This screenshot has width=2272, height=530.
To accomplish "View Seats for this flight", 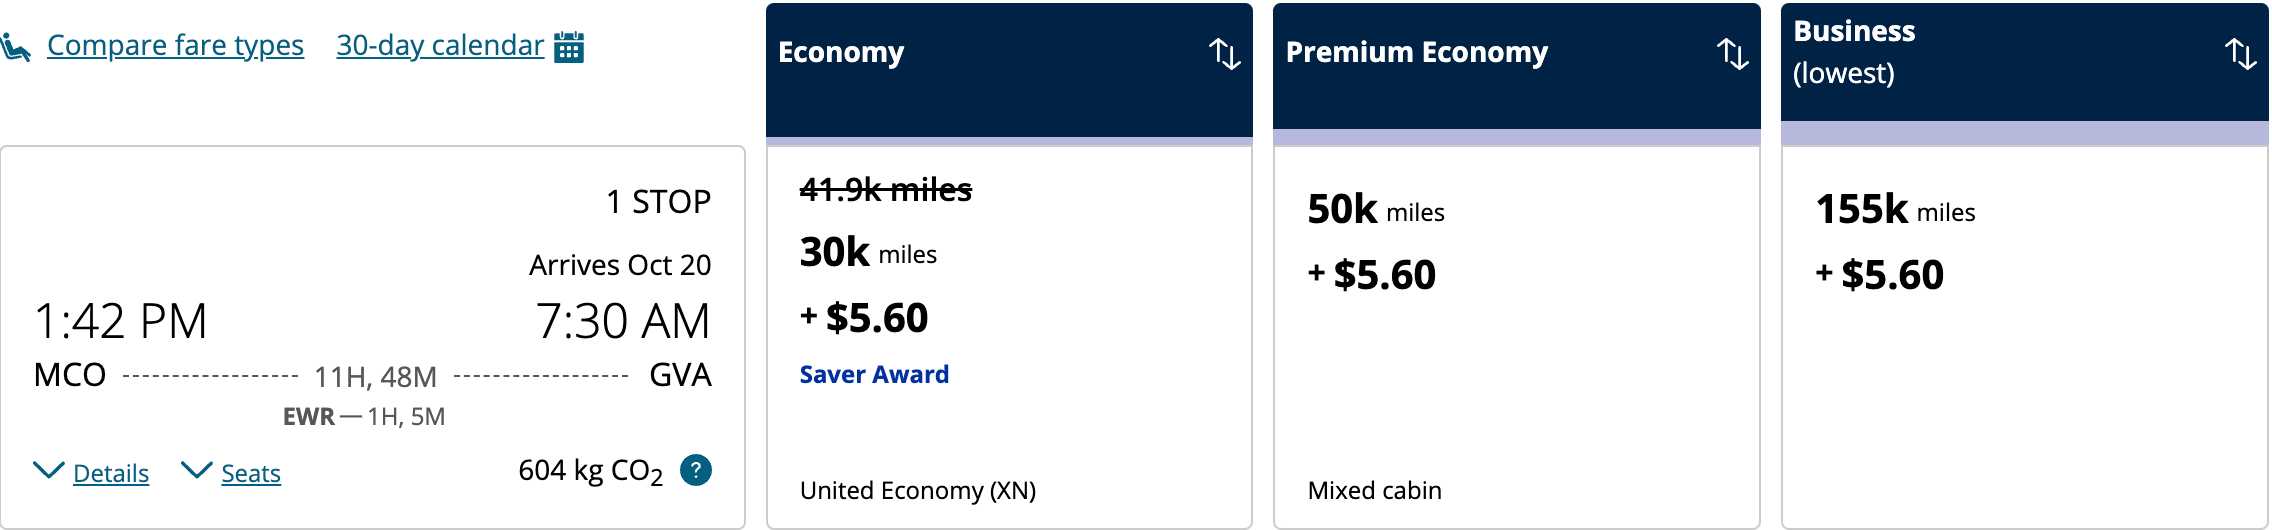I will tap(251, 474).
